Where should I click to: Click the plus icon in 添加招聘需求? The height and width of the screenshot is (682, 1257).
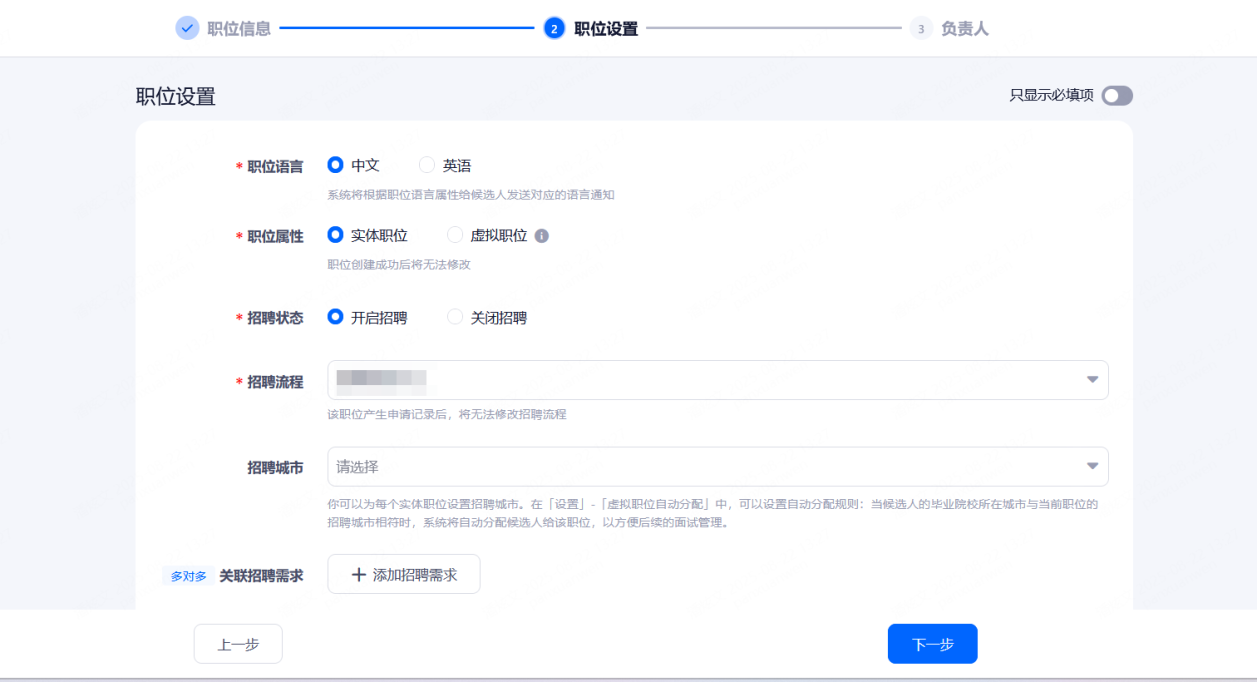pyautogui.click(x=359, y=575)
